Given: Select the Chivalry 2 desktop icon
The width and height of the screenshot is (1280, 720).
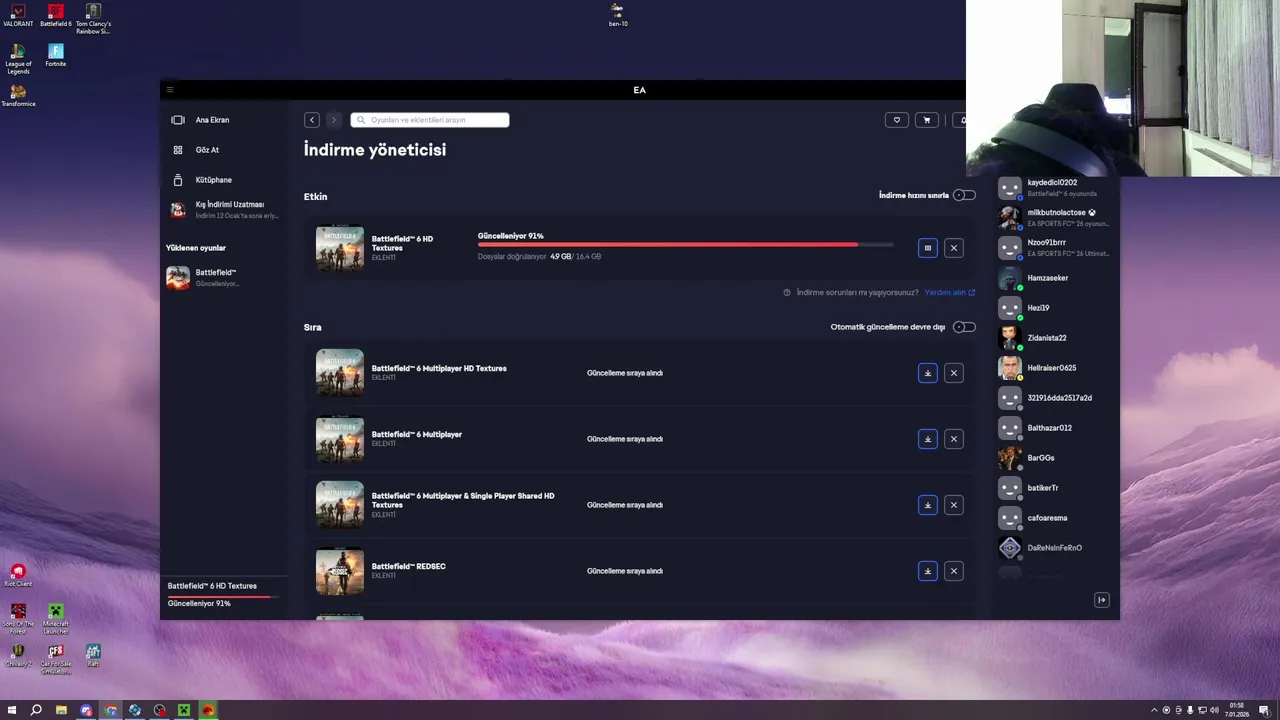Looking at the screenshot, I should tap(18, 656).
